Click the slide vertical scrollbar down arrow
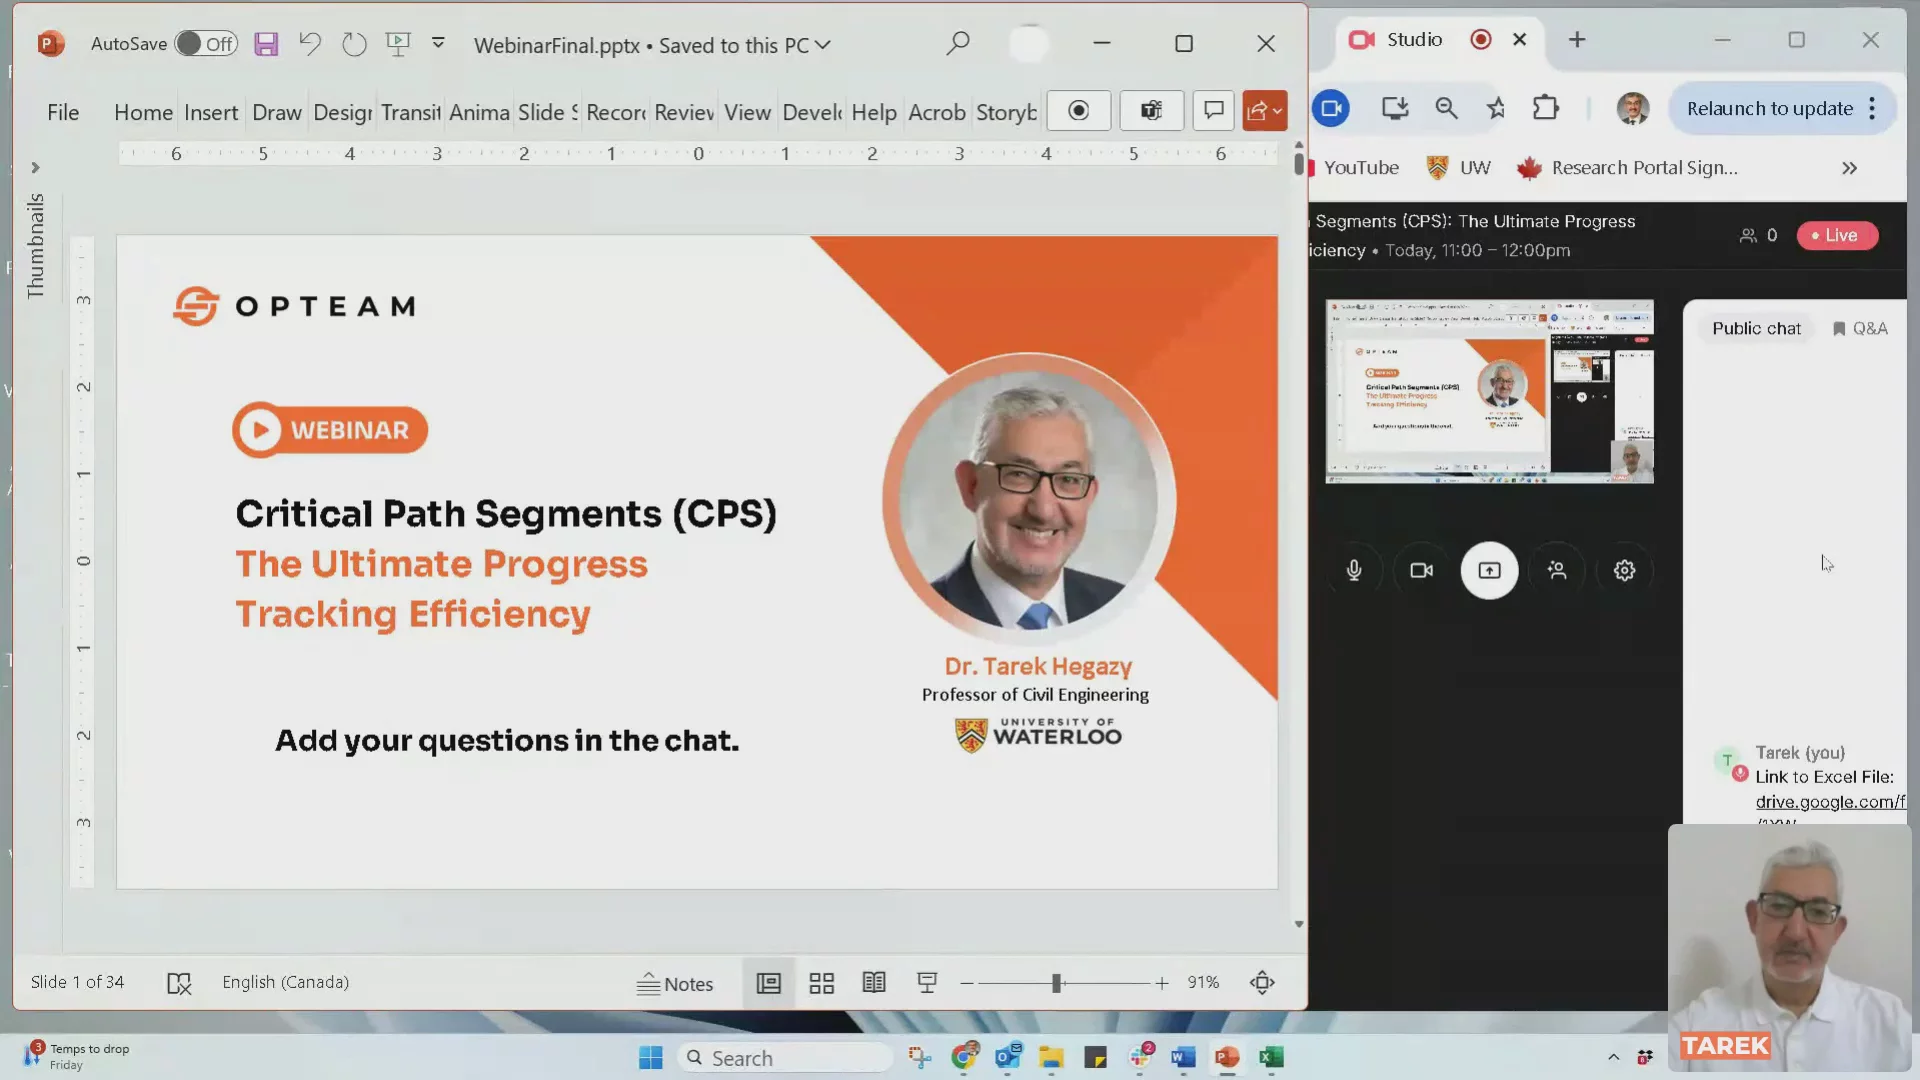 pos(1299,924)
